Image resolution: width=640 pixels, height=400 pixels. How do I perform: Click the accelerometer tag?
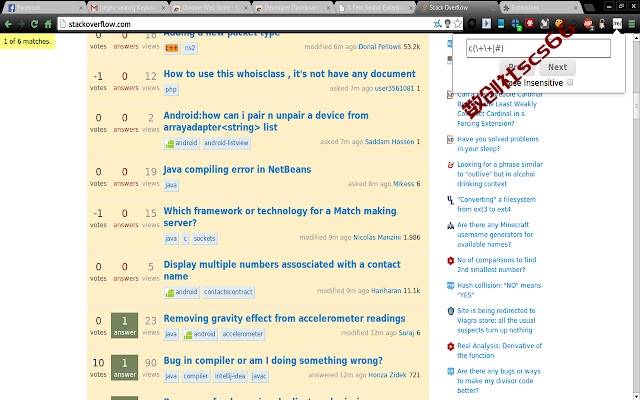pos(243,334)
